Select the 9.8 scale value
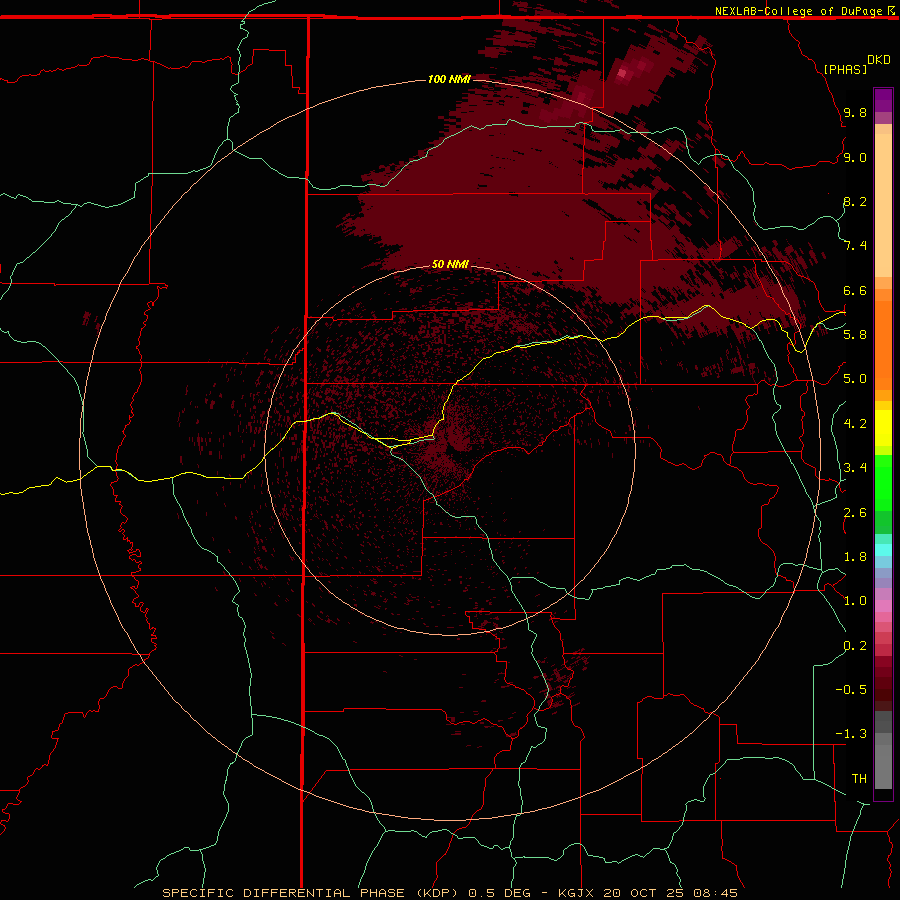Viewport: 900px width, 900px height. tap(855, 113)
